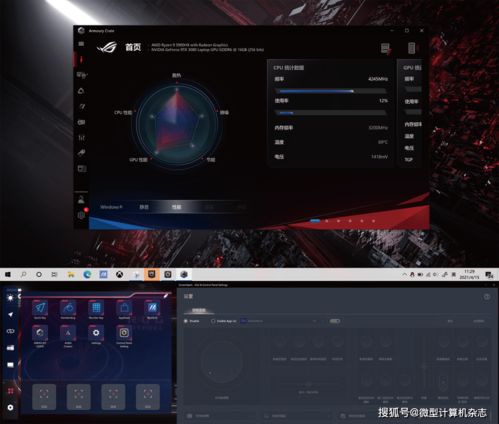Click the help question mark button
This screenshot has width=499, height=424.
tap(487, 297)
